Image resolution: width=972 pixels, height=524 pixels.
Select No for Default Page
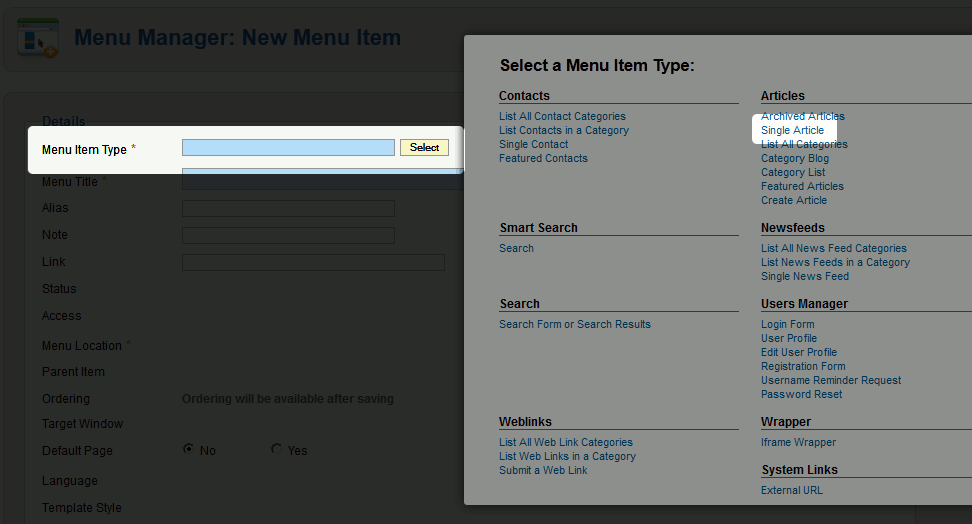(x=188, y=449)
